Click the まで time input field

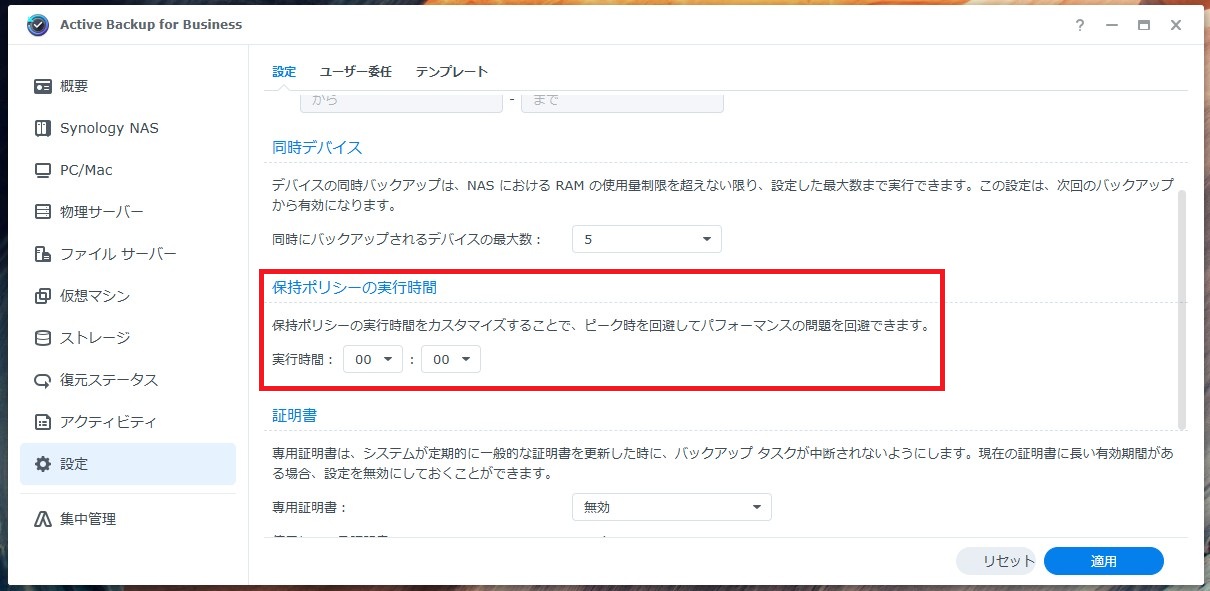click(x=622, y=101)
